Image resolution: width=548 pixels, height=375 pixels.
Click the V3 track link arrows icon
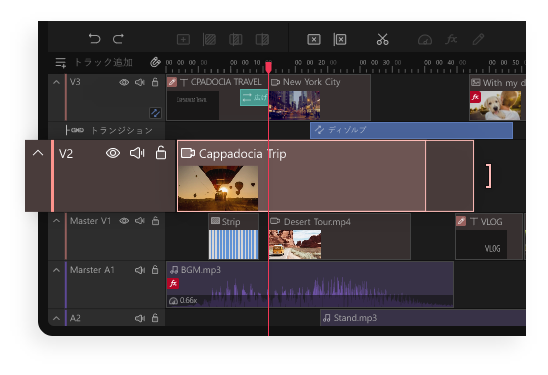point(155,113)
